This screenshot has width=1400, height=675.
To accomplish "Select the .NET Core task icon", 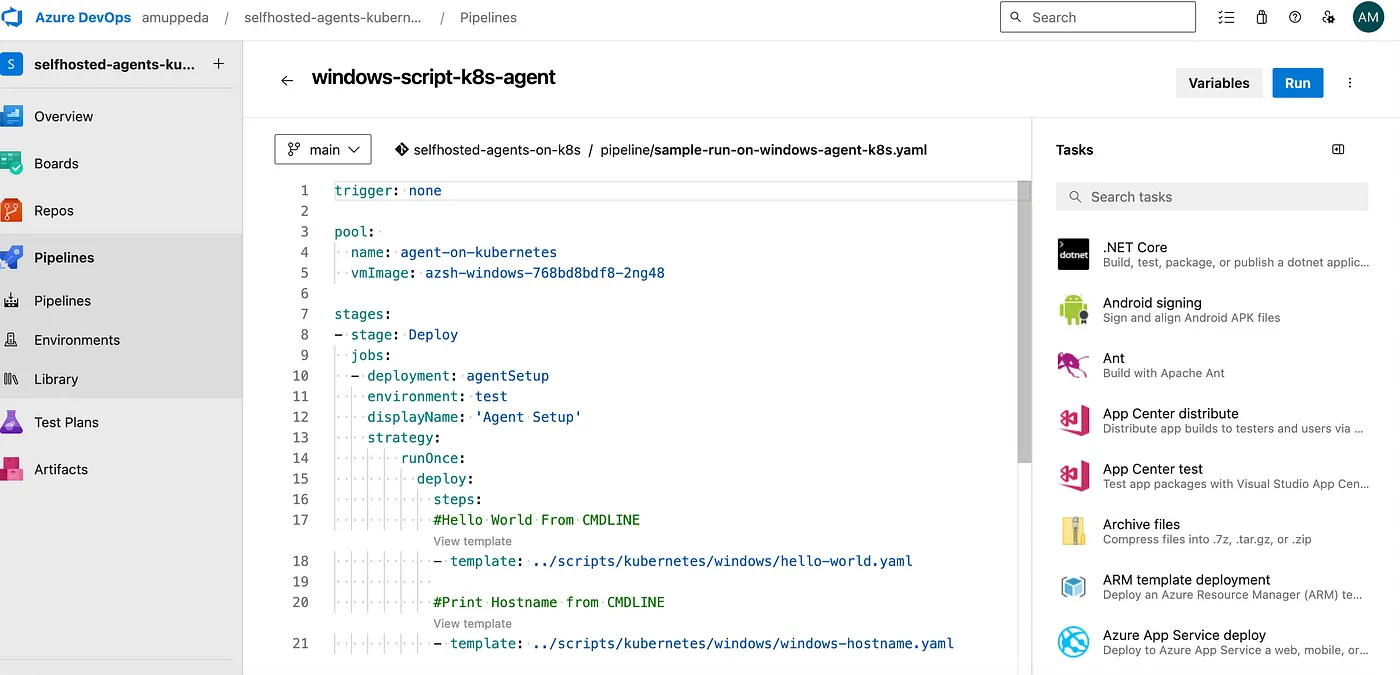I will tap(1073, 254).
